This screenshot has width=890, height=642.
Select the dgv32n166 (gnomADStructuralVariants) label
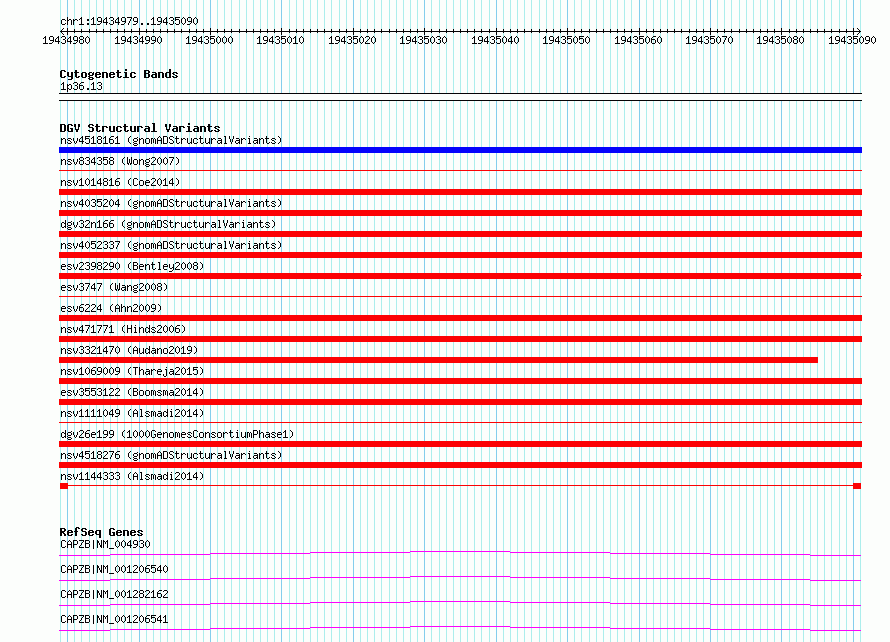tap(168, 224)
